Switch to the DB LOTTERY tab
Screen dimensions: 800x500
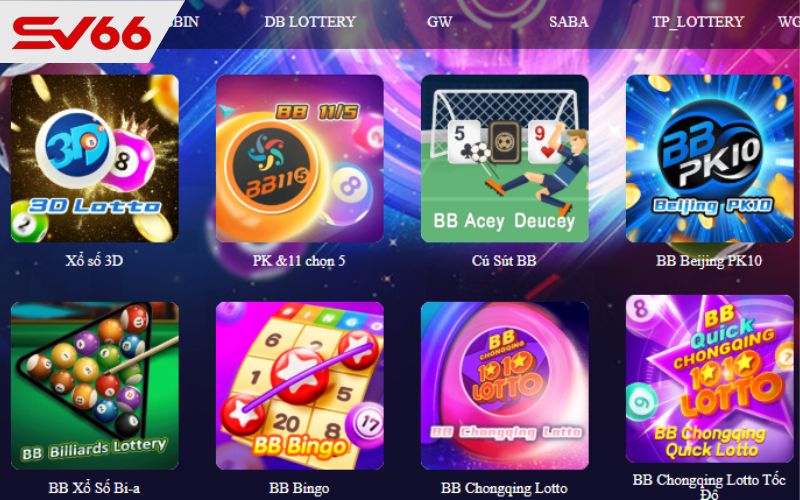(x=310, y=21)
